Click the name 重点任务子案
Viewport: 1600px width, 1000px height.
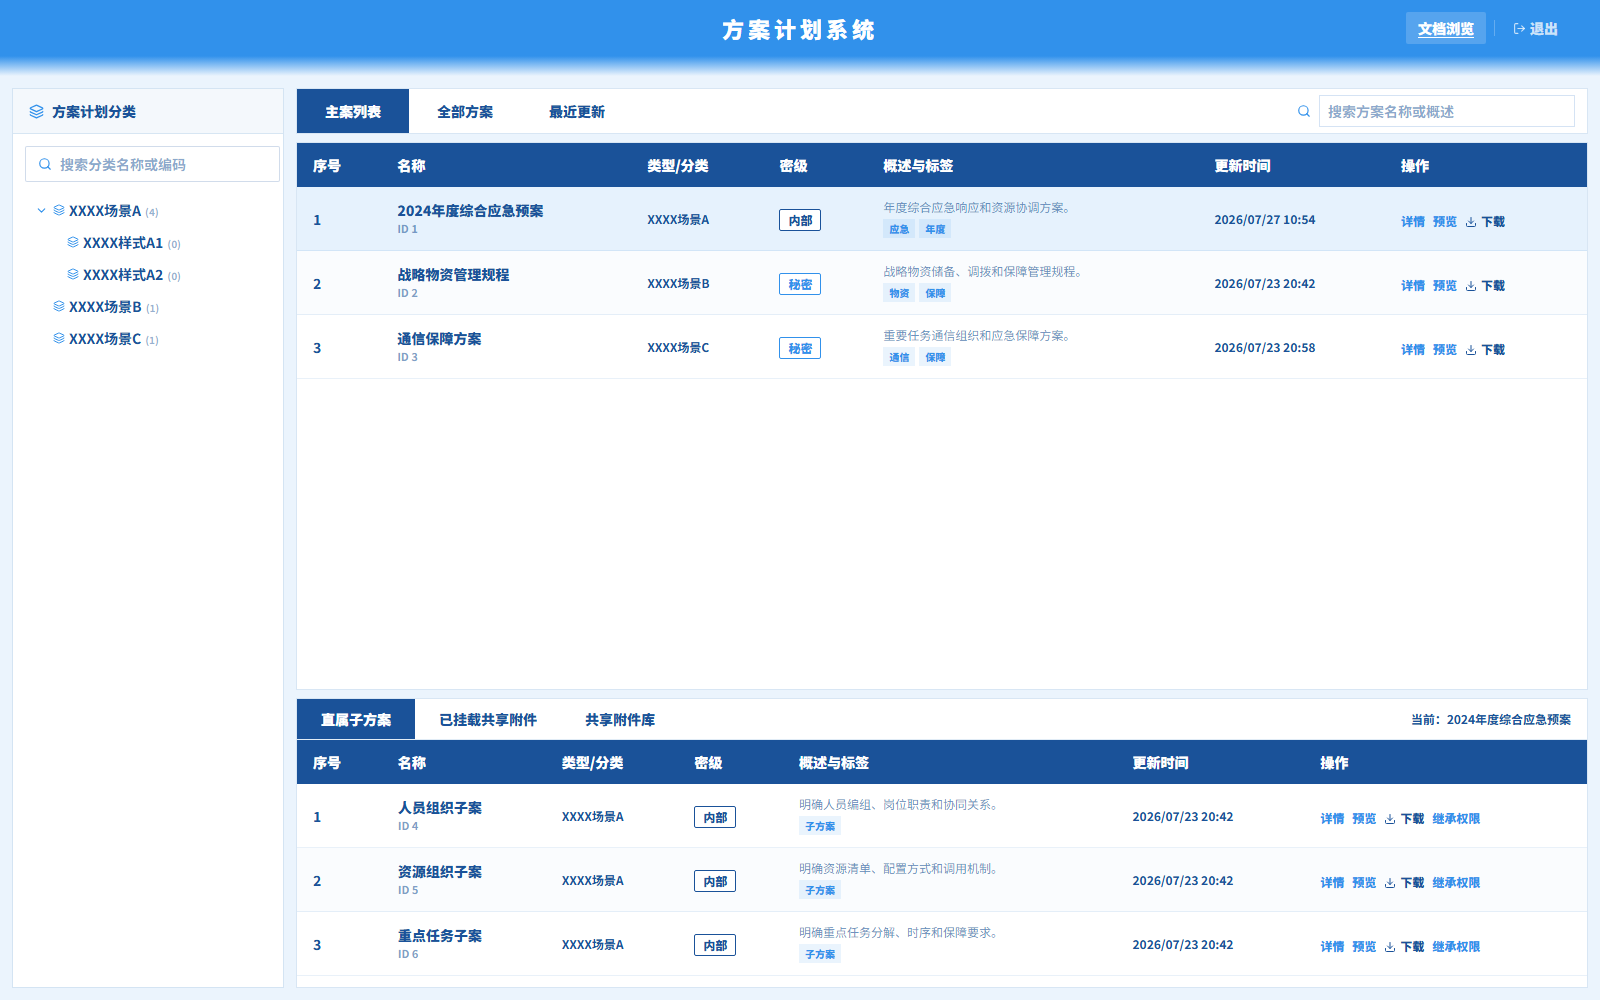(x=440, y=936)
